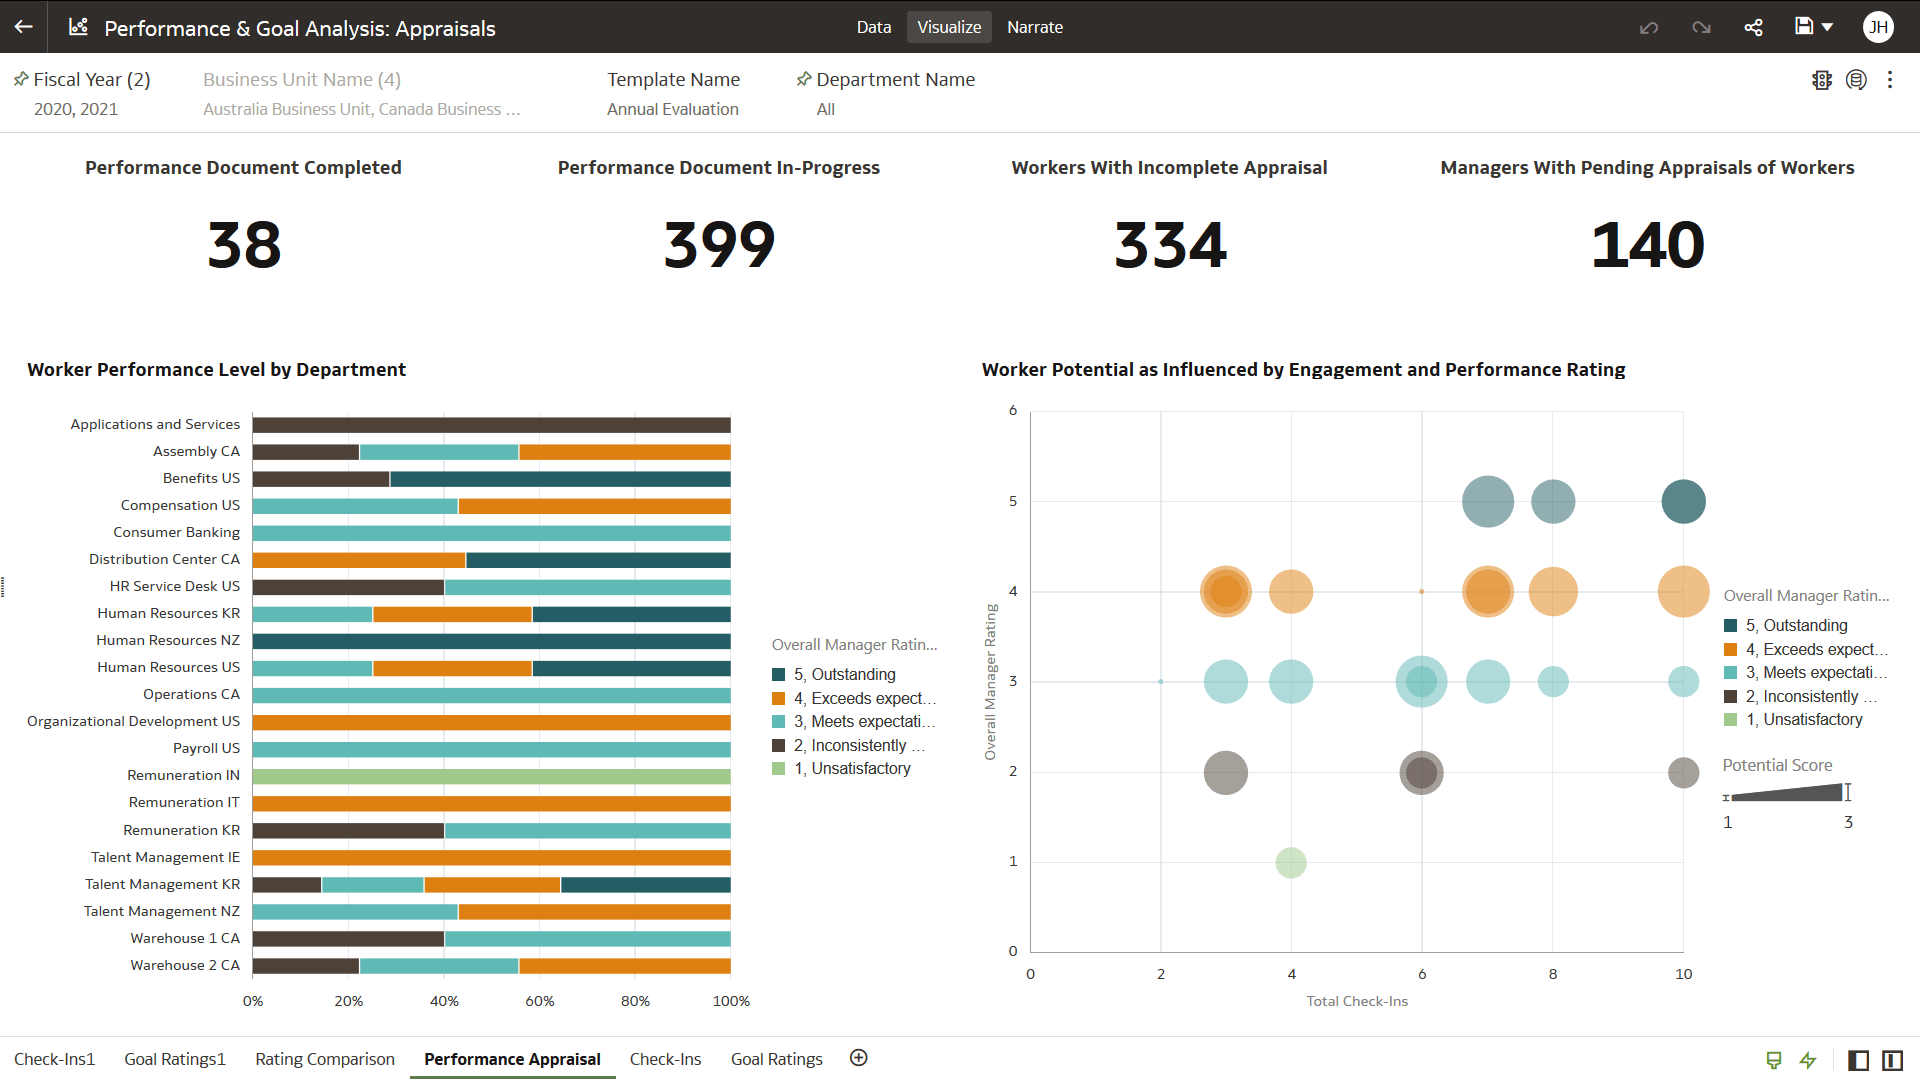Toggle the left data panel

(x=1858, y=1060)
